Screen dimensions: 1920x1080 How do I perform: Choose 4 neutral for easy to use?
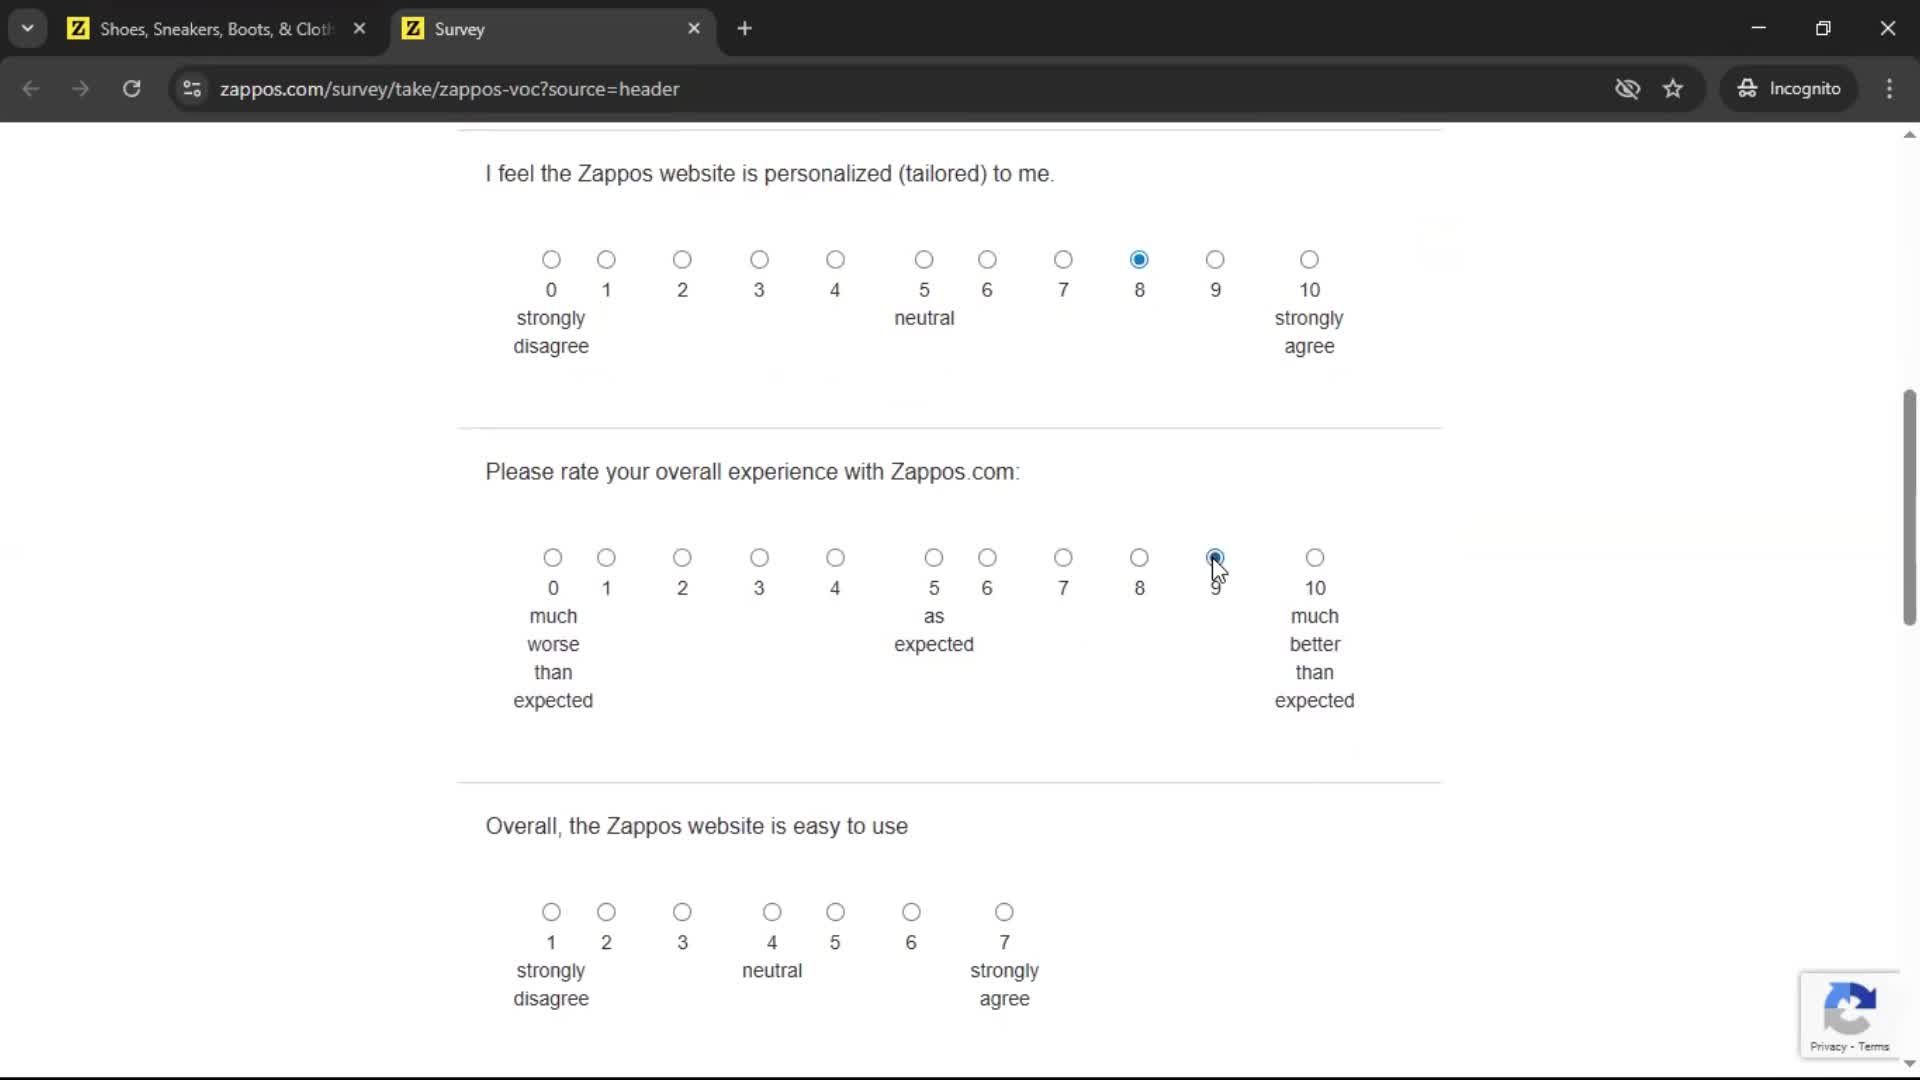[x=772, y=912]
